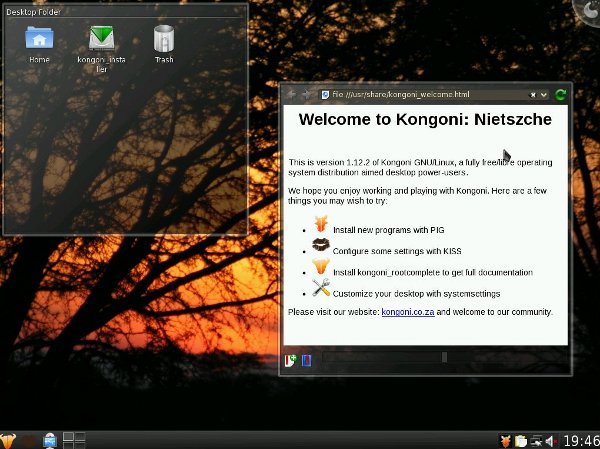Launch the kongoni_installer icon

tap(101, 38)
